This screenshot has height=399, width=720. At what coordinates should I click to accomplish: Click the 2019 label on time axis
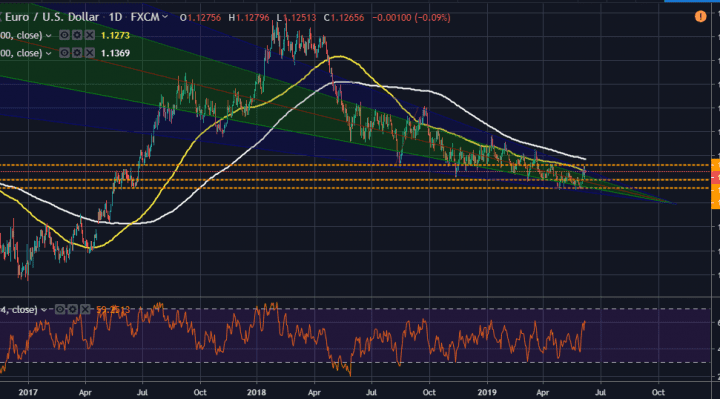click(x=487, y=393)
